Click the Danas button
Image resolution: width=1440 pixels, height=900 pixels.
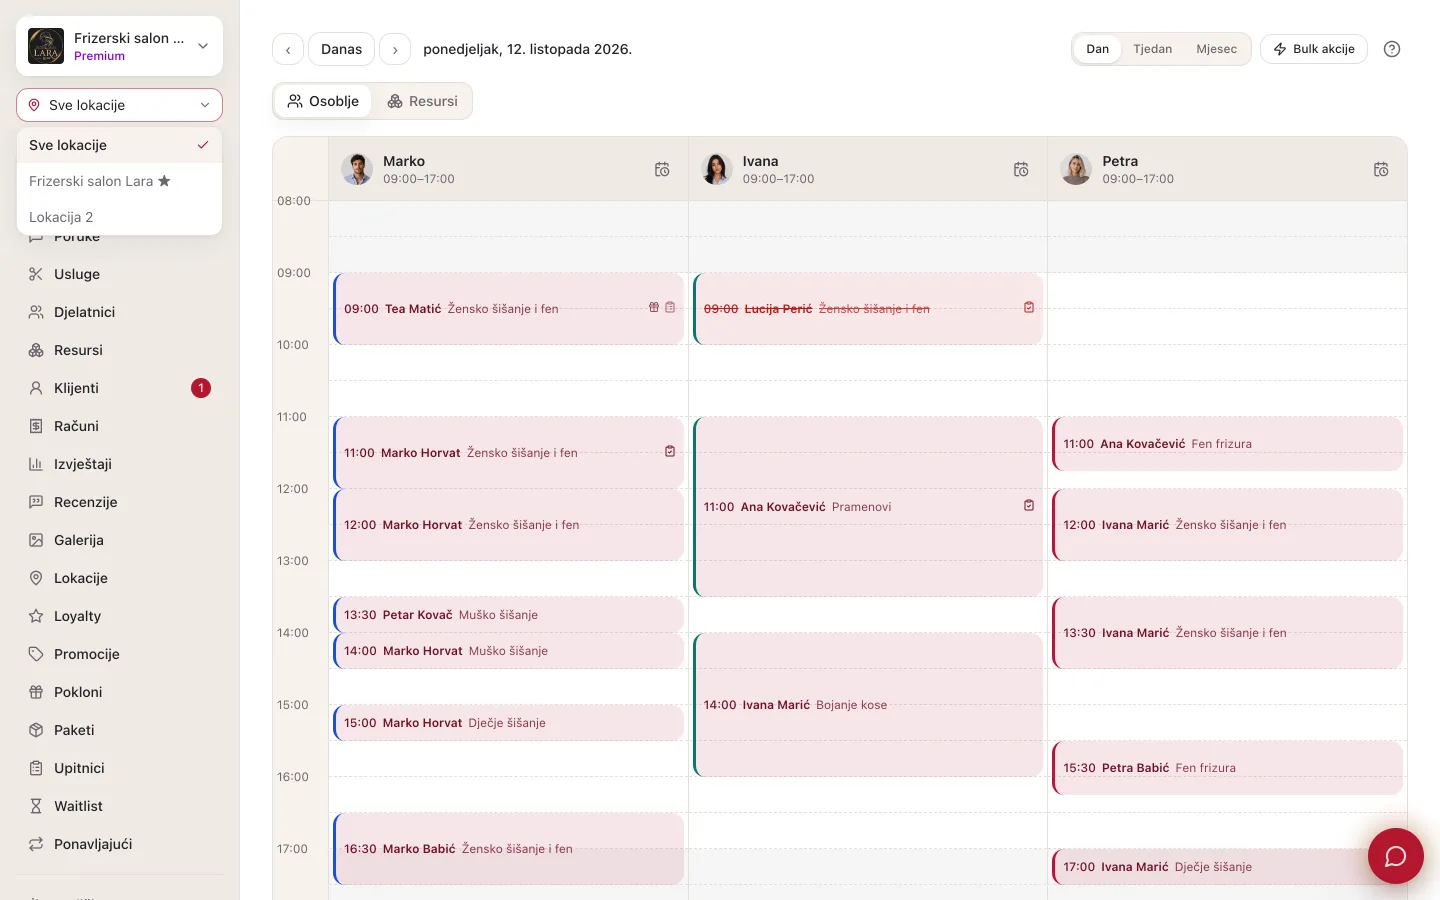[x=341, y=49]
